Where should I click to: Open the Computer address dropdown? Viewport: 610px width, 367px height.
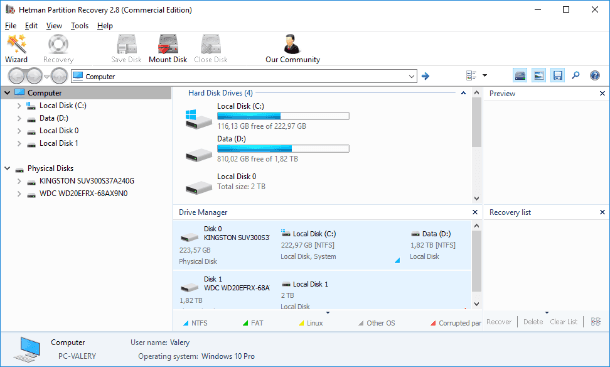point(411,76)
